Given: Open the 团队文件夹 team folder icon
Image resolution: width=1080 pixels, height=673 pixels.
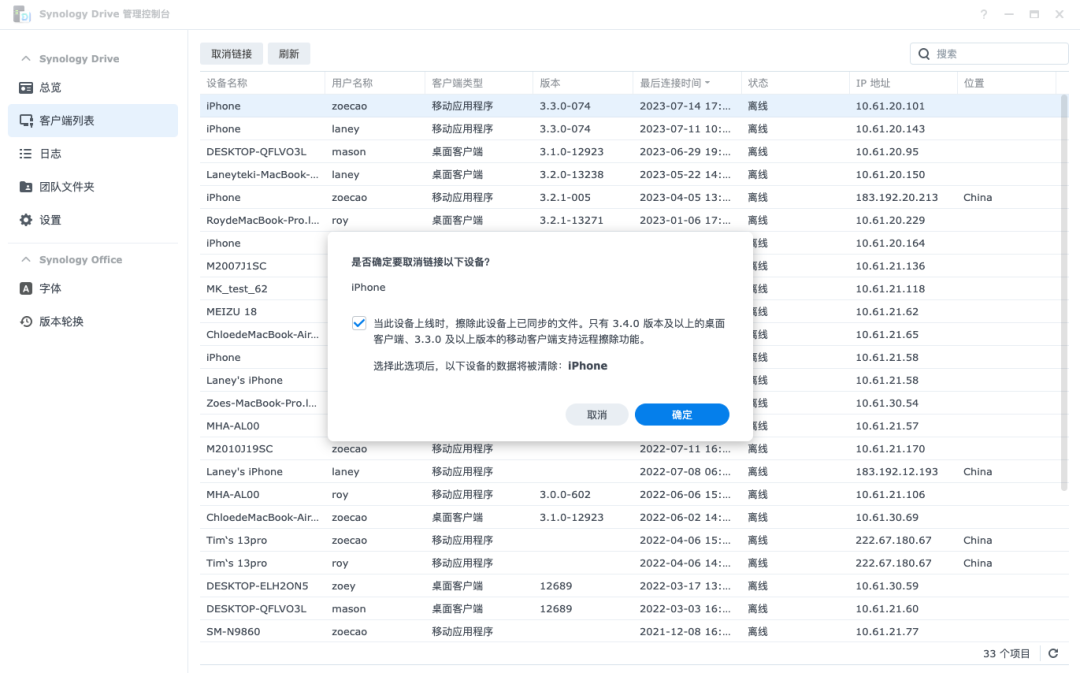Looking at the screenshot, I should tap(26, 187).
